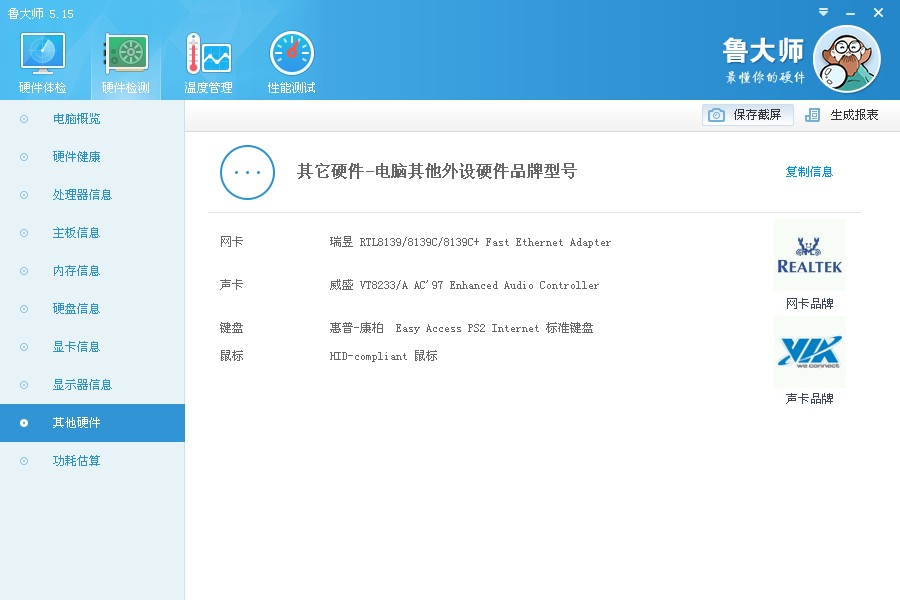Select the 网卡 row label
The width and height of the screenshot is (900, 600).
(x=231, y=242)
